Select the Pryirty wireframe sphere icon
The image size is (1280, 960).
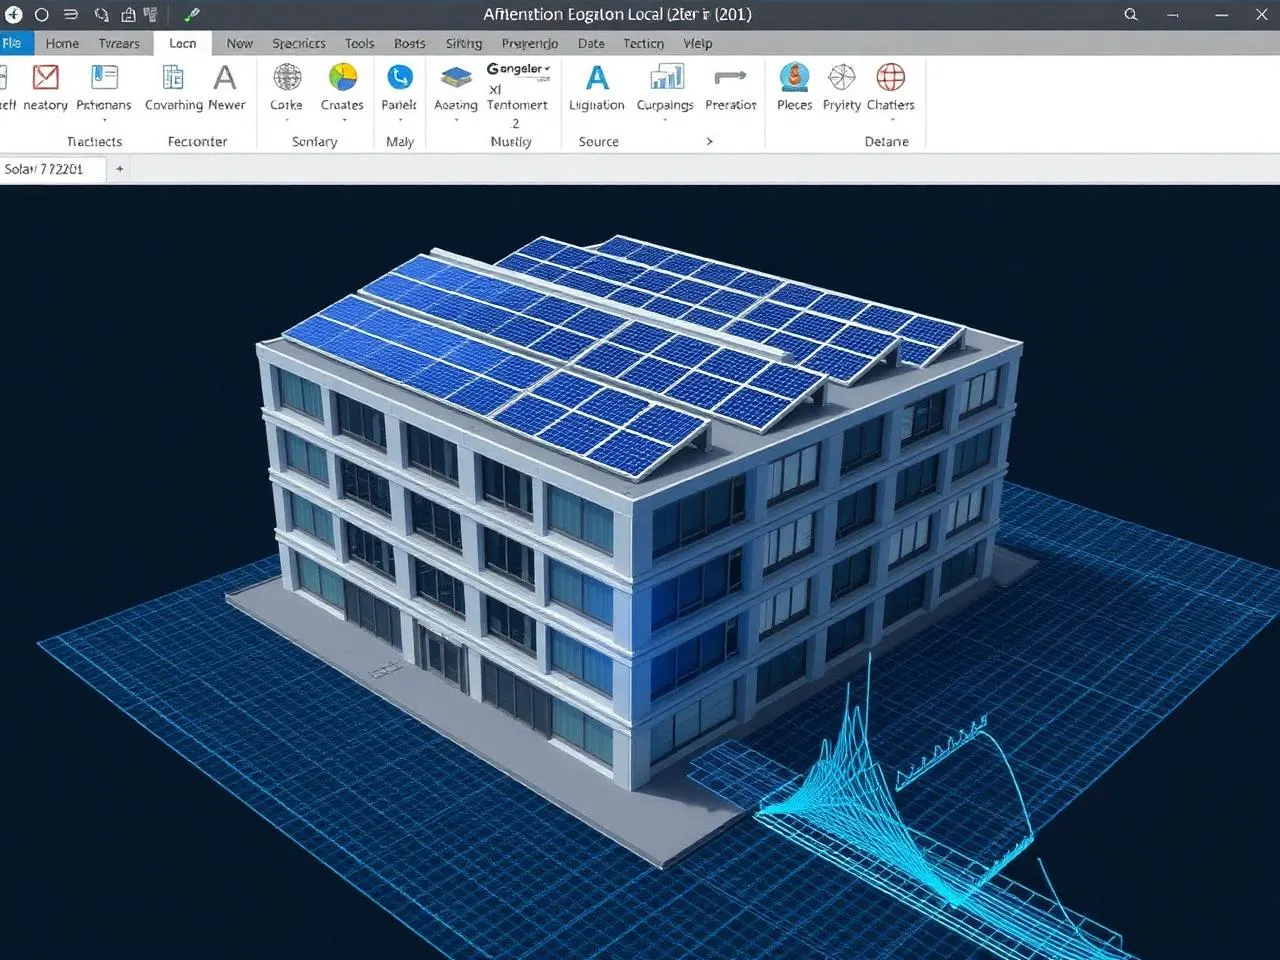(x=842, y=77)
